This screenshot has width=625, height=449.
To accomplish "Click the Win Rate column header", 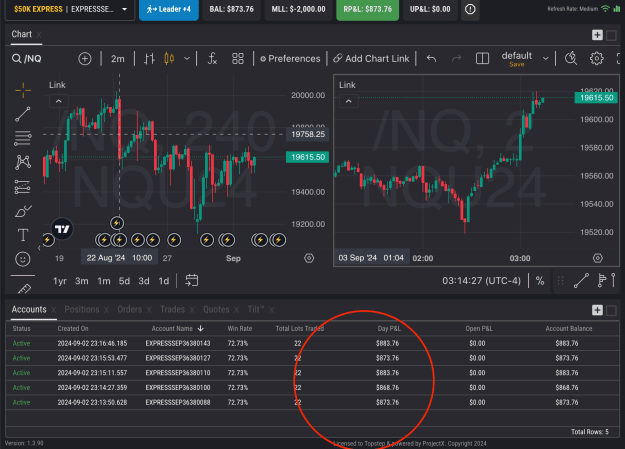I will [240, 329].
